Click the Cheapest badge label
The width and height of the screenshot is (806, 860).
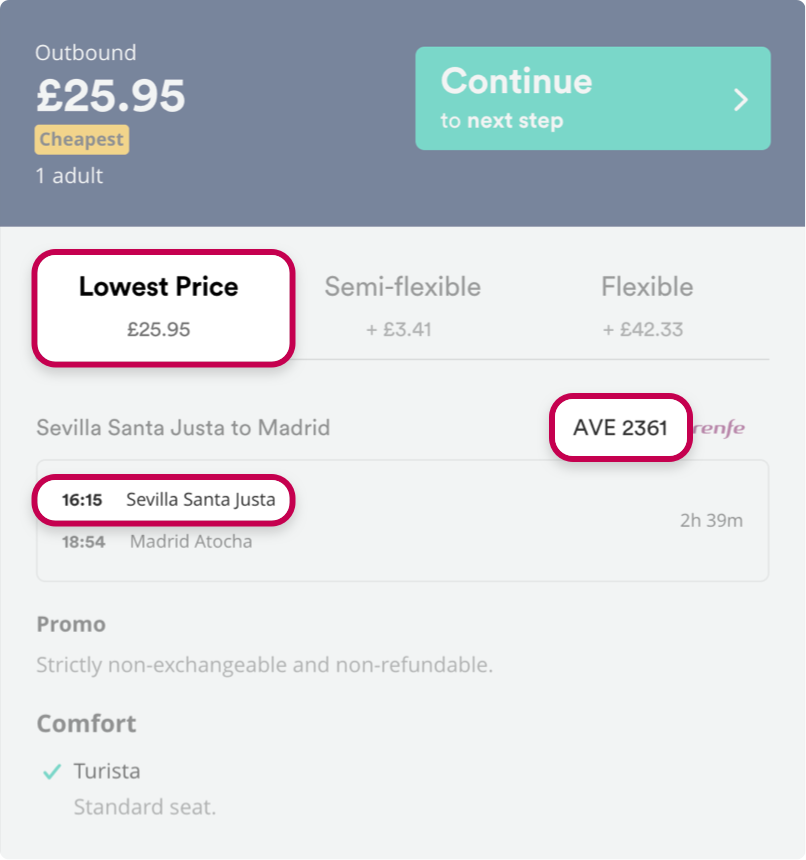point(82,139)
